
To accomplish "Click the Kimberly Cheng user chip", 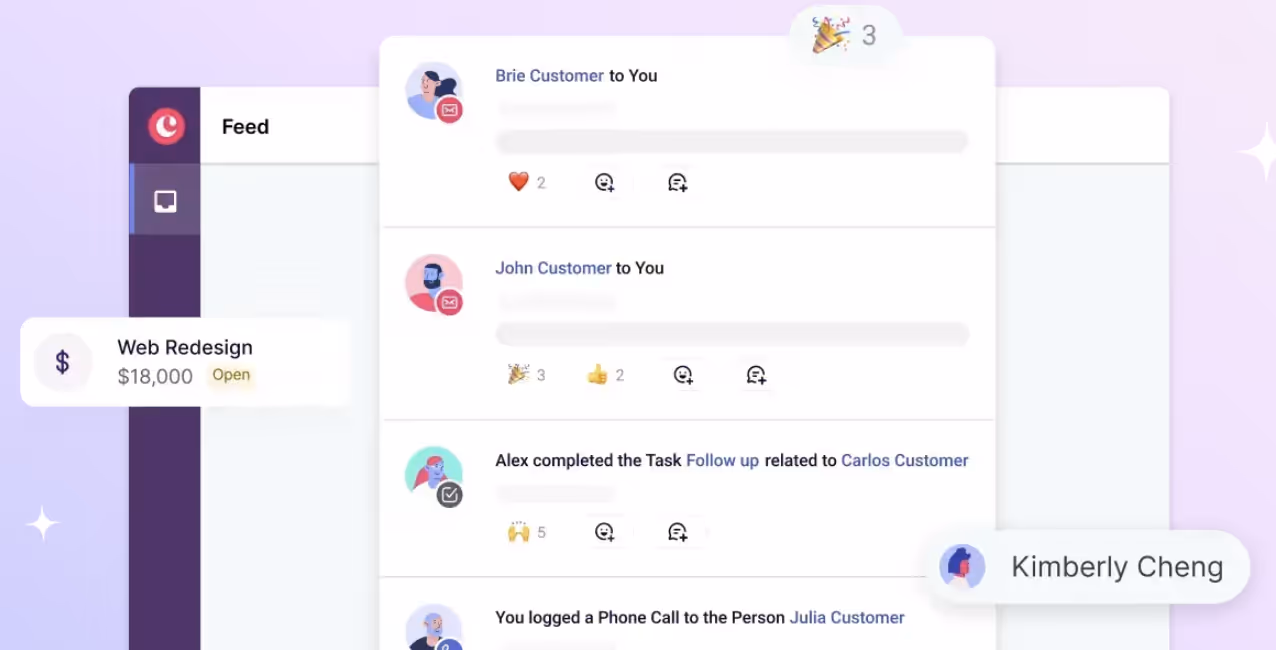I will (x=1087, y=567).
